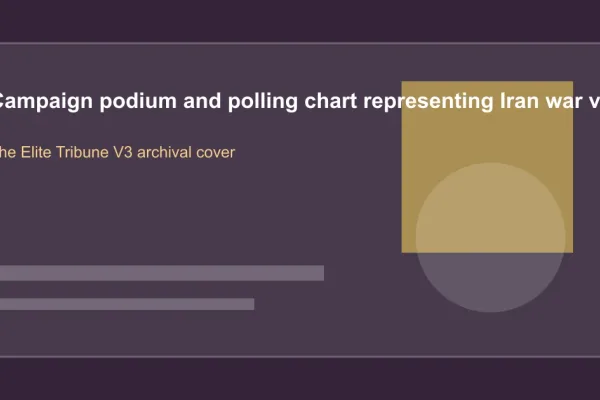600x400 pixels.
Task: Click "Elite Tribune" in the subtitle
Action: tap(65, 152)
